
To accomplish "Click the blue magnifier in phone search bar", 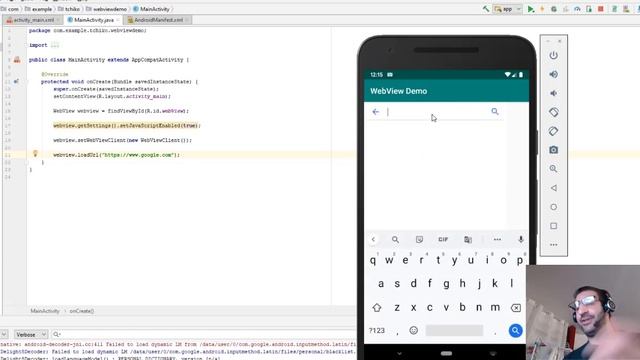I will [495, 111].
